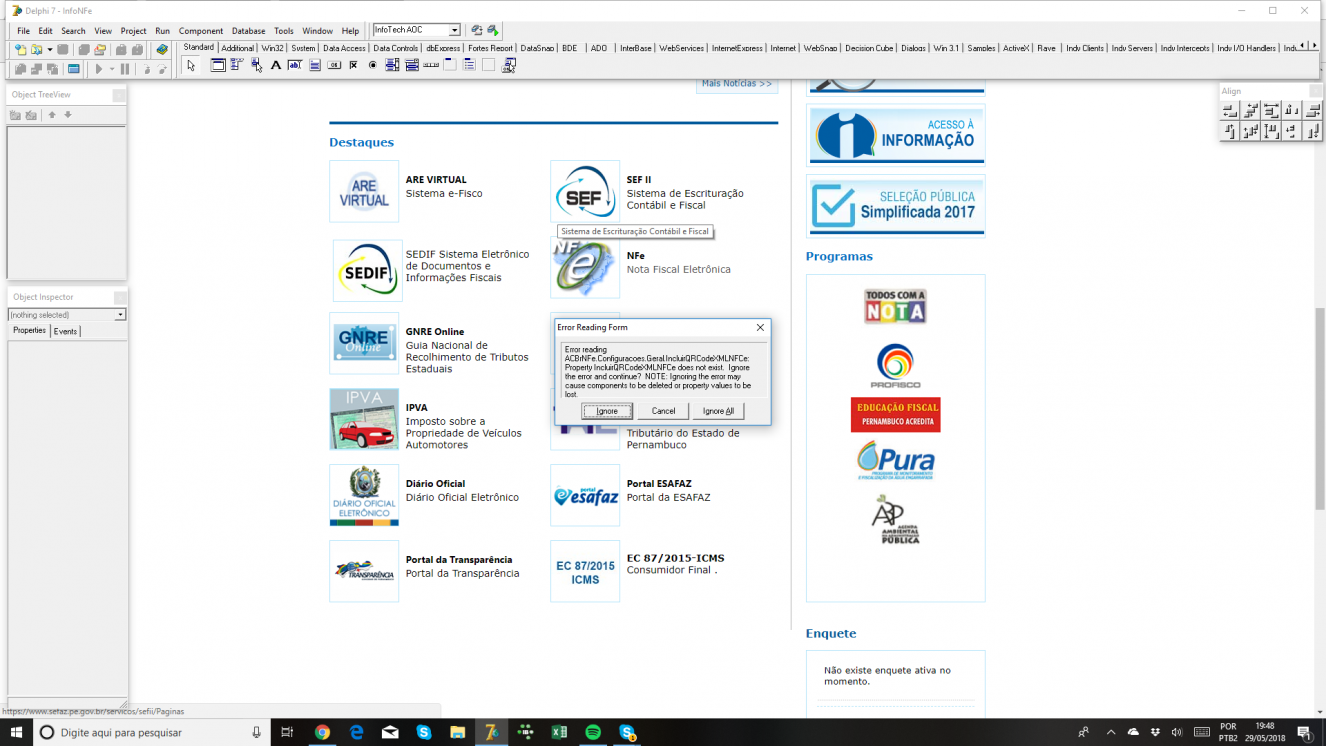Click the Help contents book icon

click(x=162, y=49)
